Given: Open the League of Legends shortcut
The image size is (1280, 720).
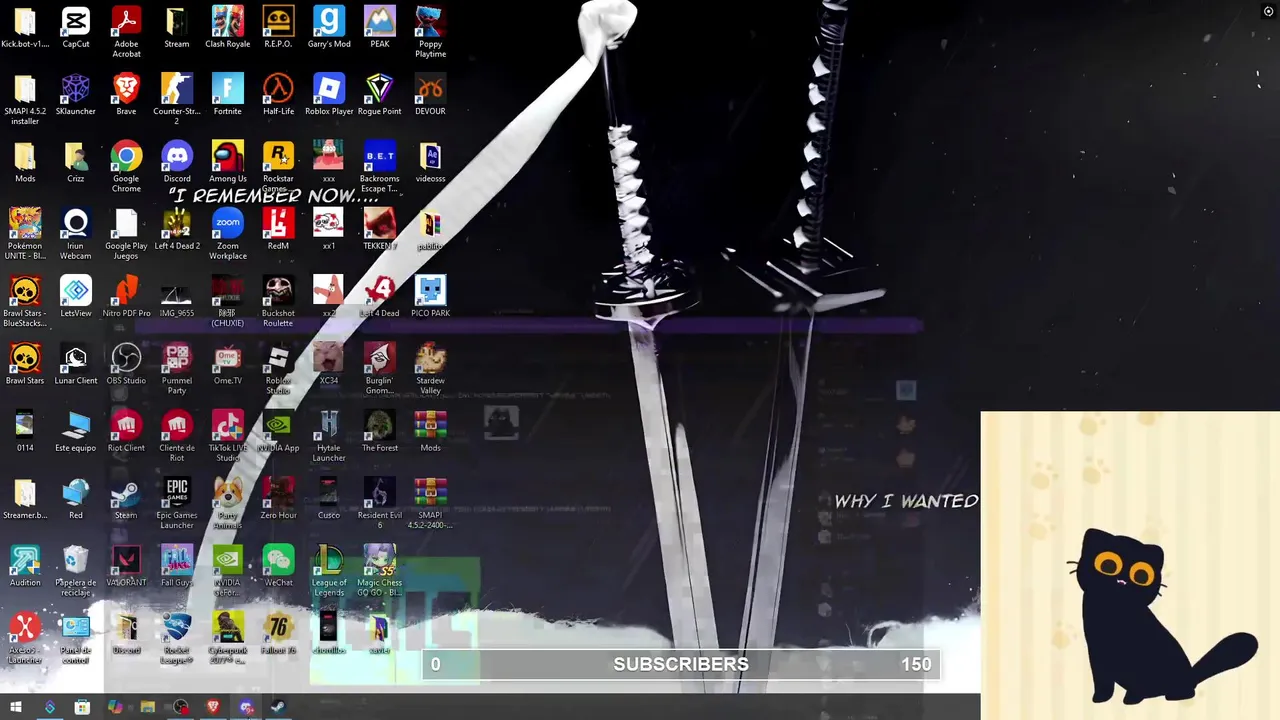Looking at the screenshot, I should (329, 569).
